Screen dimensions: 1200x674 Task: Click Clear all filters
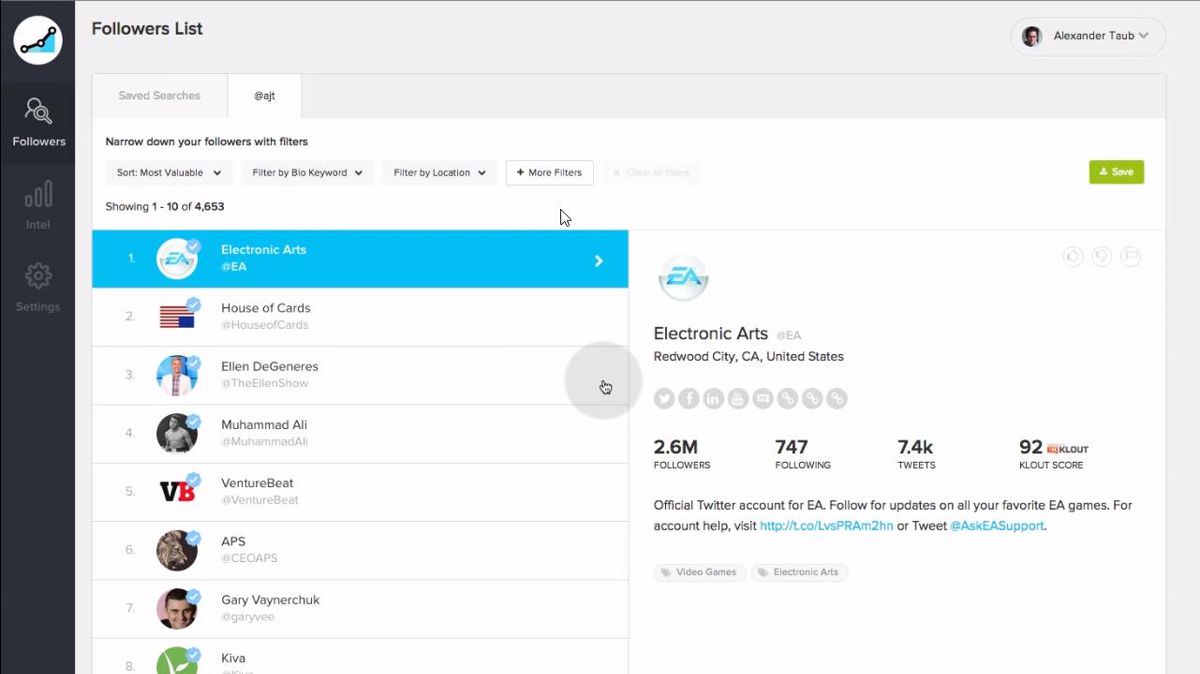(x=651, y=173)
